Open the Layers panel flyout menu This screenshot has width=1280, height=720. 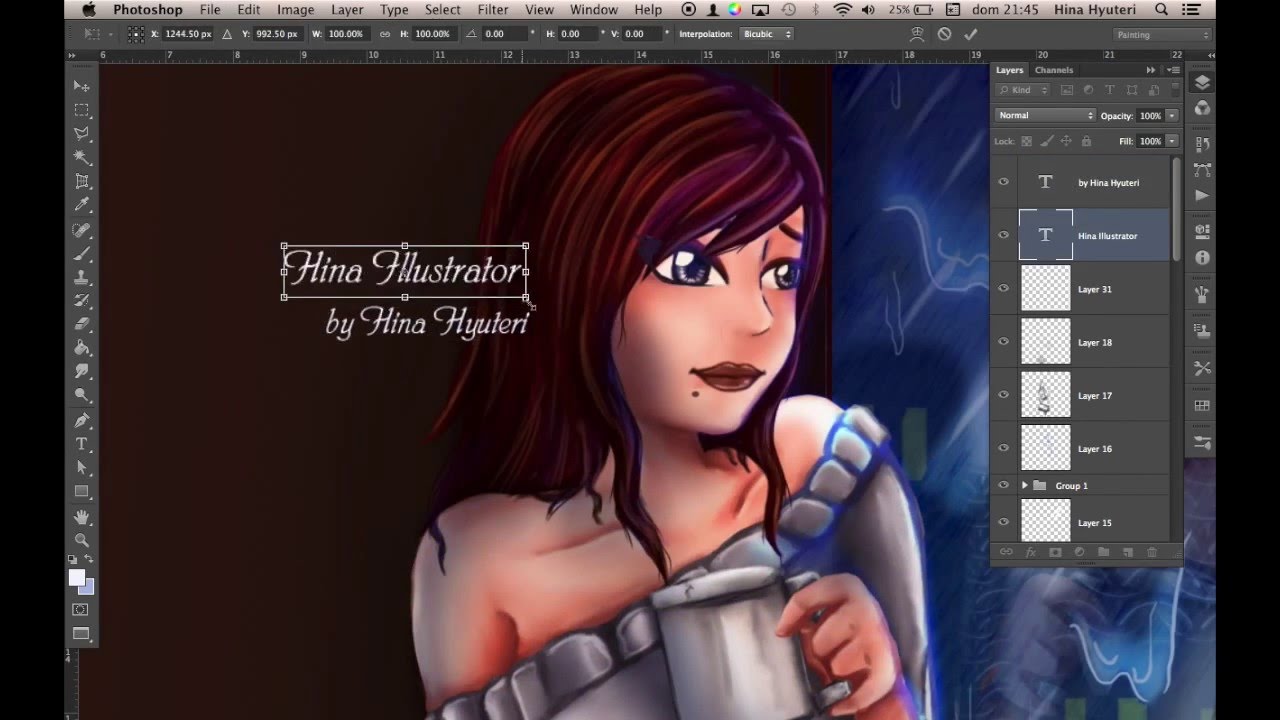[x=1173, y=70]
